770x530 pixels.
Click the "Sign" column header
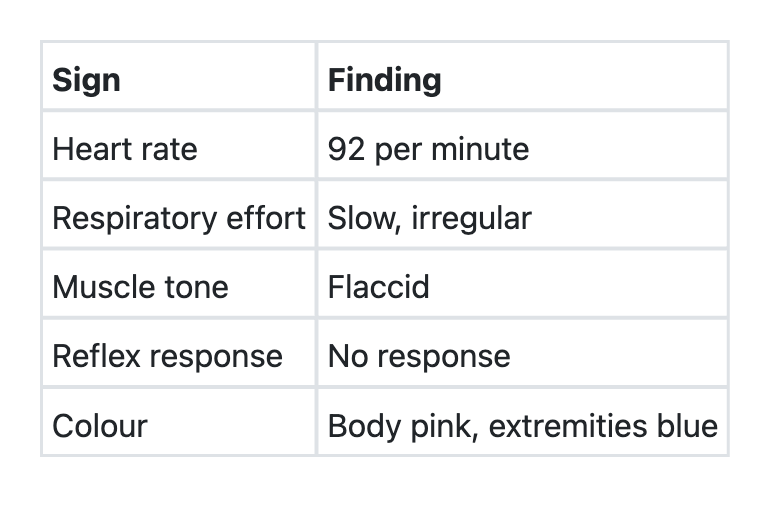click(x=87, y=80)
